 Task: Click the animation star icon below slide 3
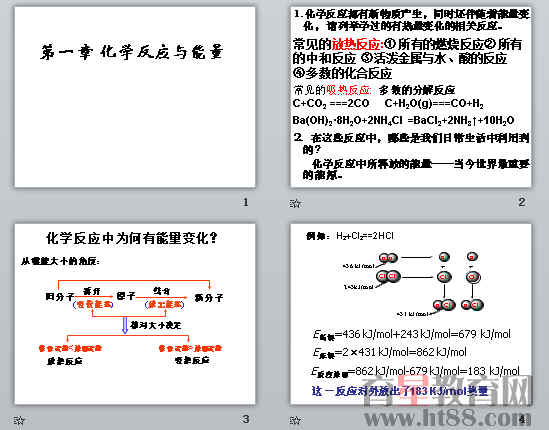pyautogui.click(x=19, y=420)
